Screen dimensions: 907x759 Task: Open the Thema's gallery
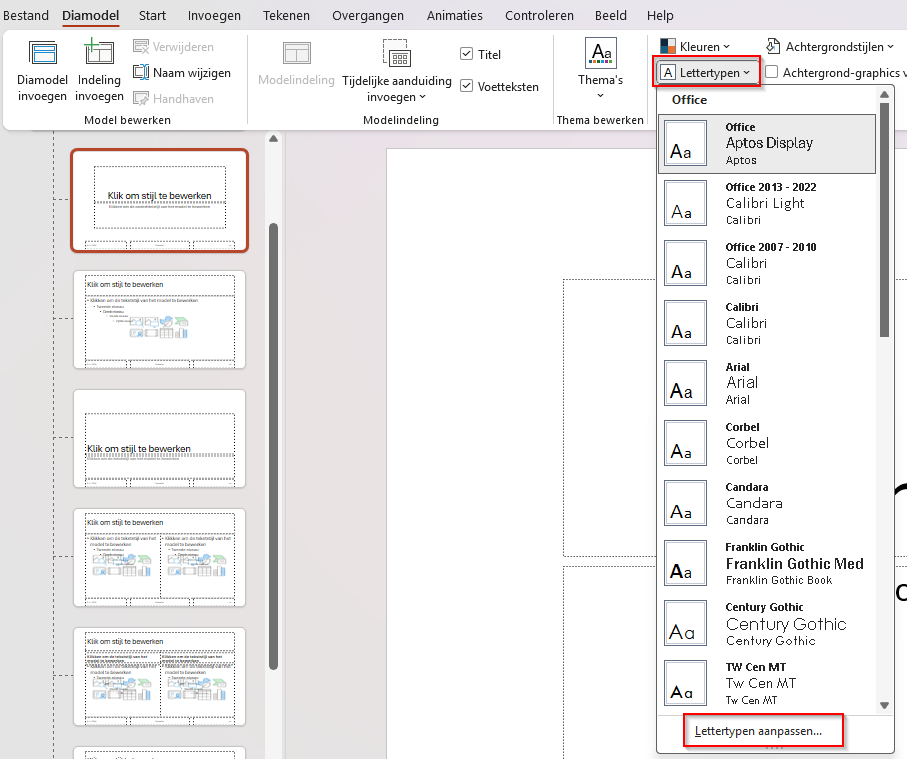[x=600, y=68]
